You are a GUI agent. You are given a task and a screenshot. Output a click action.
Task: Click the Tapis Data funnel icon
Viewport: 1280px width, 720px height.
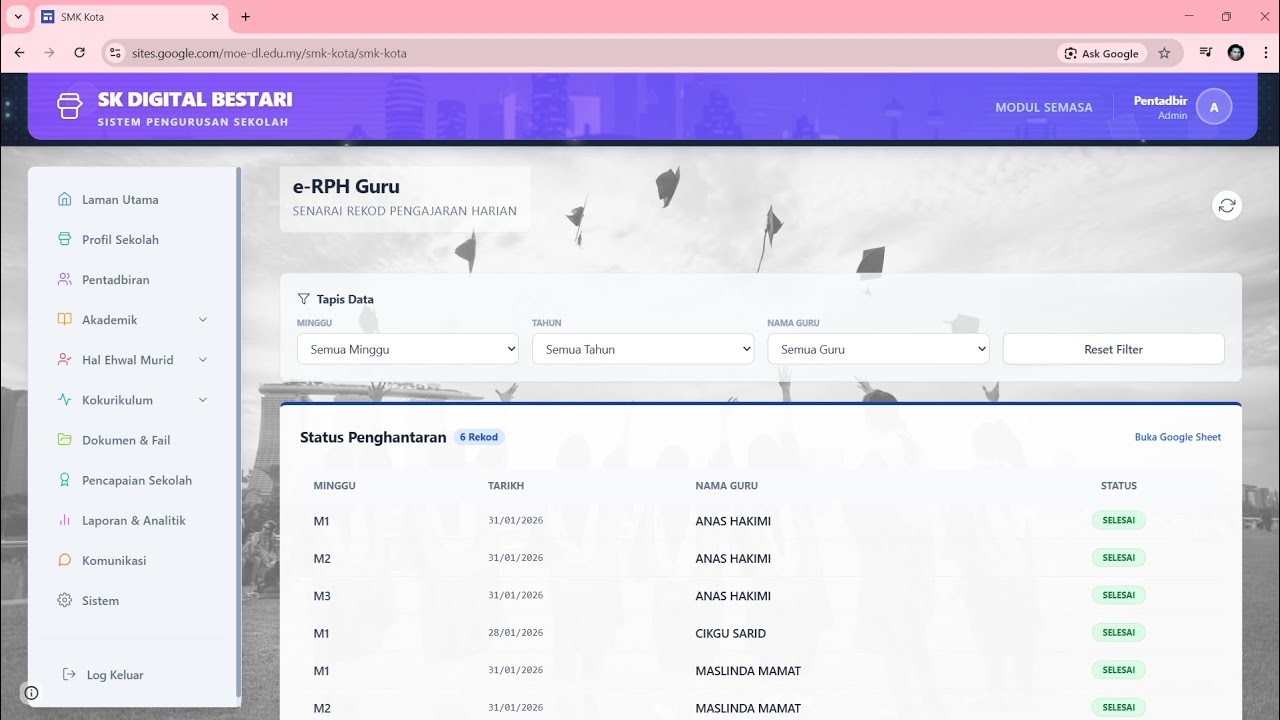[304, 298]
